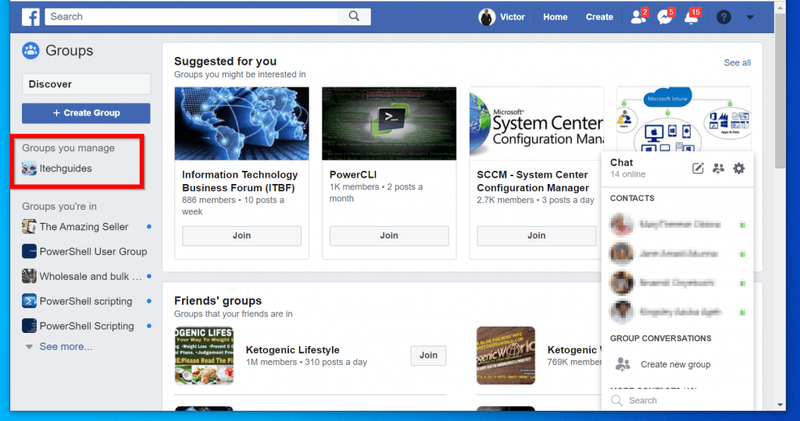Open third contact in Chat list
The height and width of the screenshot is (421, 800).
pyautogui.click(x=677, y=283)
